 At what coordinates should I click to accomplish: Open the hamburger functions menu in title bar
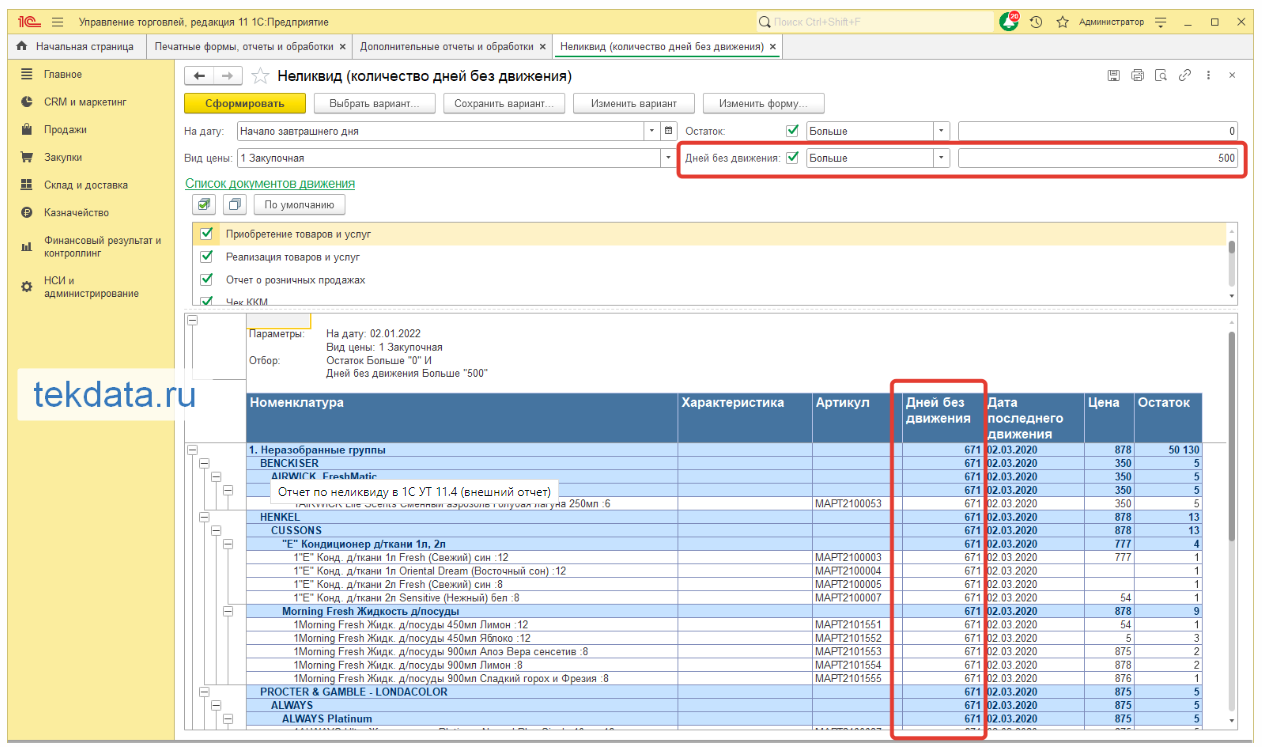[x=56, y=21]
